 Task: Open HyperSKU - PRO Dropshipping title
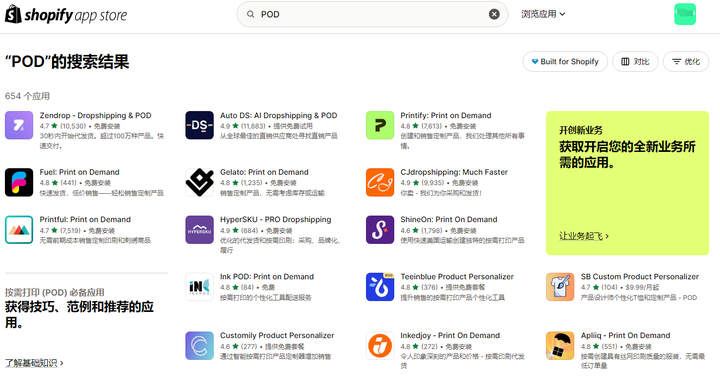tap(276, 219)
